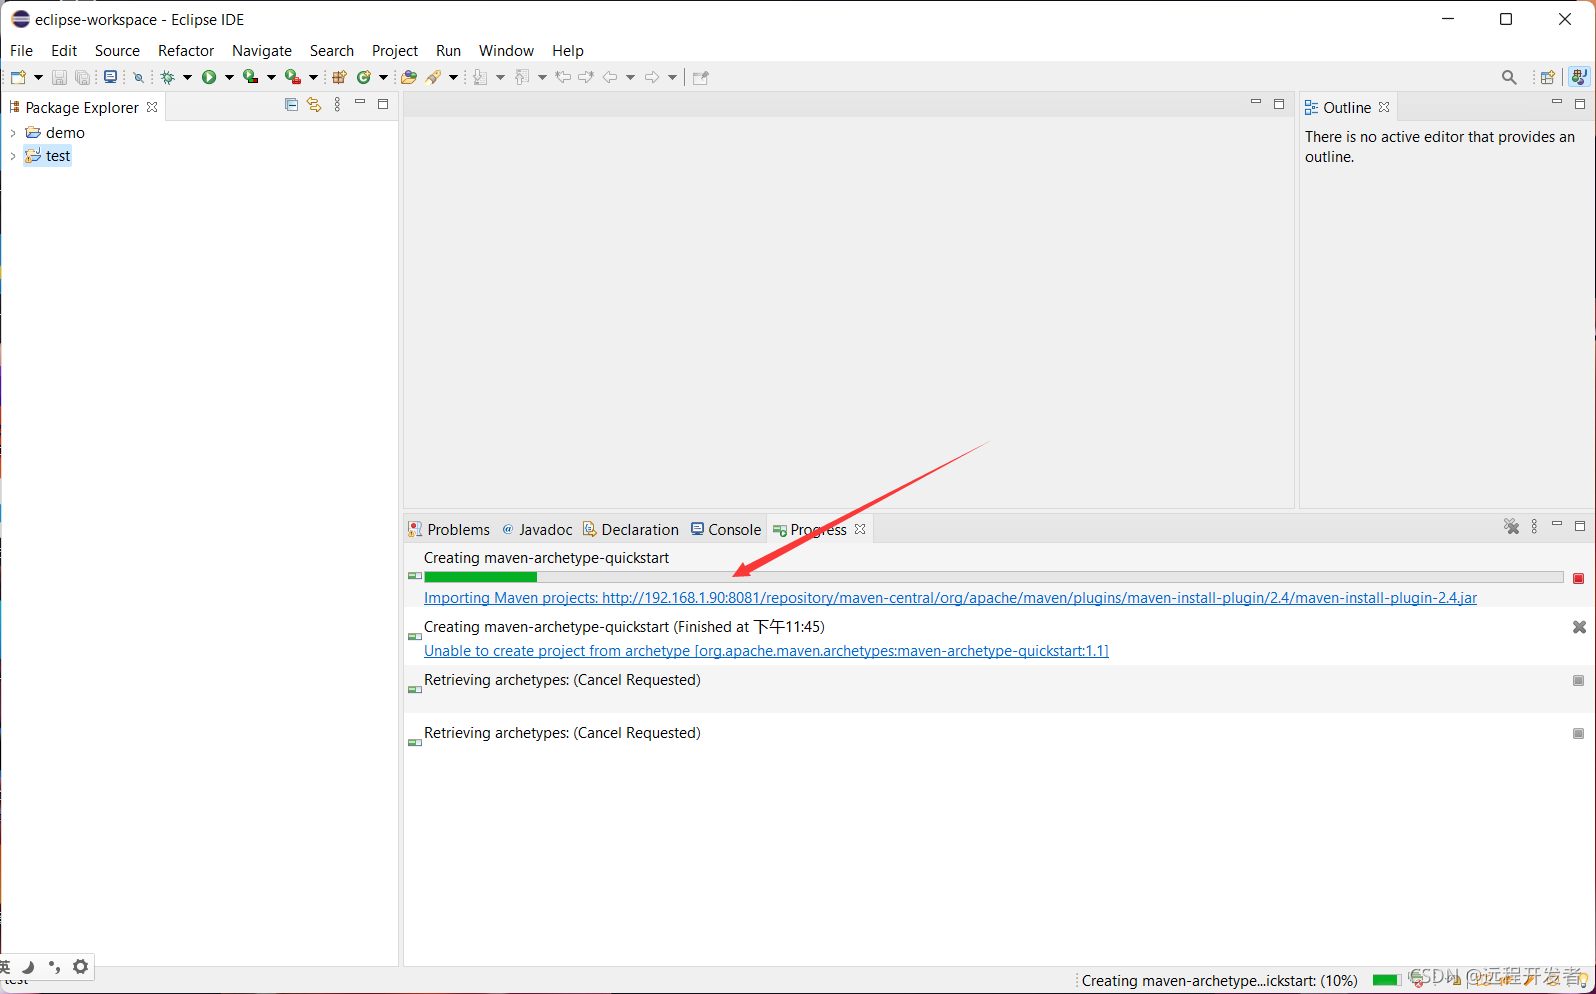Open the New Java Class dropdown arrow

pyautogui.click(x=383, y=77)
